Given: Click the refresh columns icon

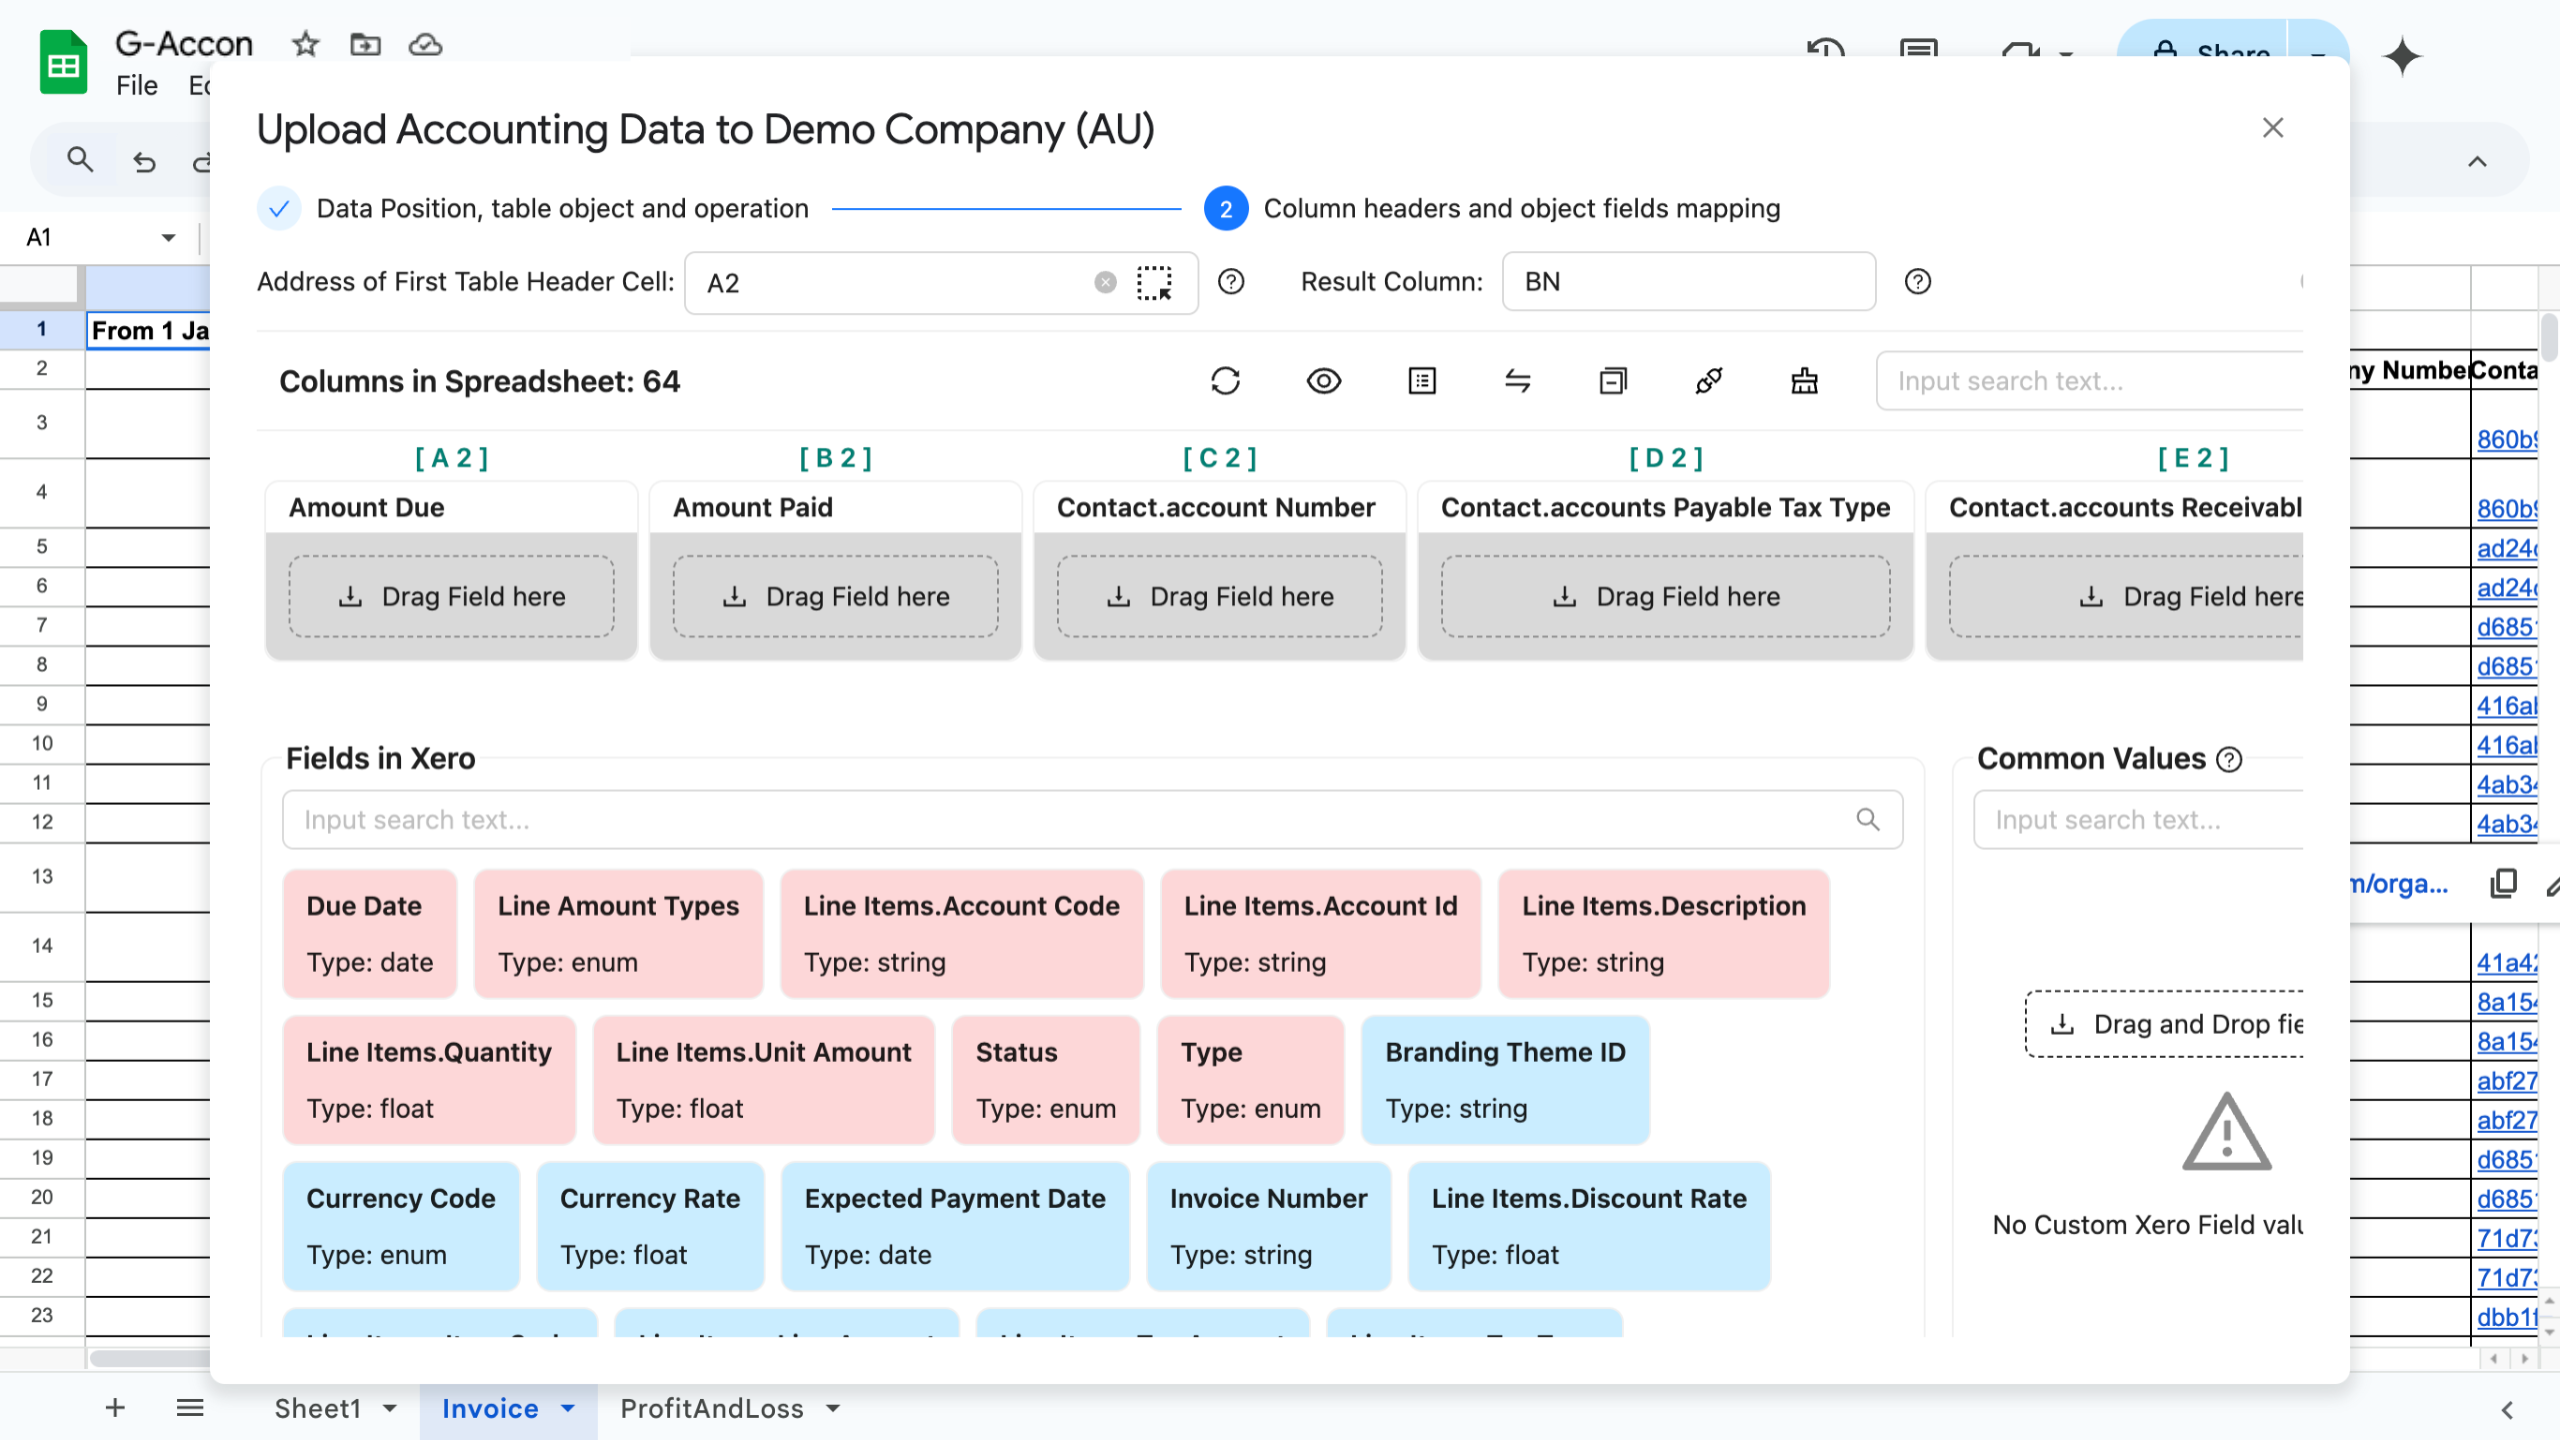Looking at the screenshot, I should click(x=1225, y=381).
